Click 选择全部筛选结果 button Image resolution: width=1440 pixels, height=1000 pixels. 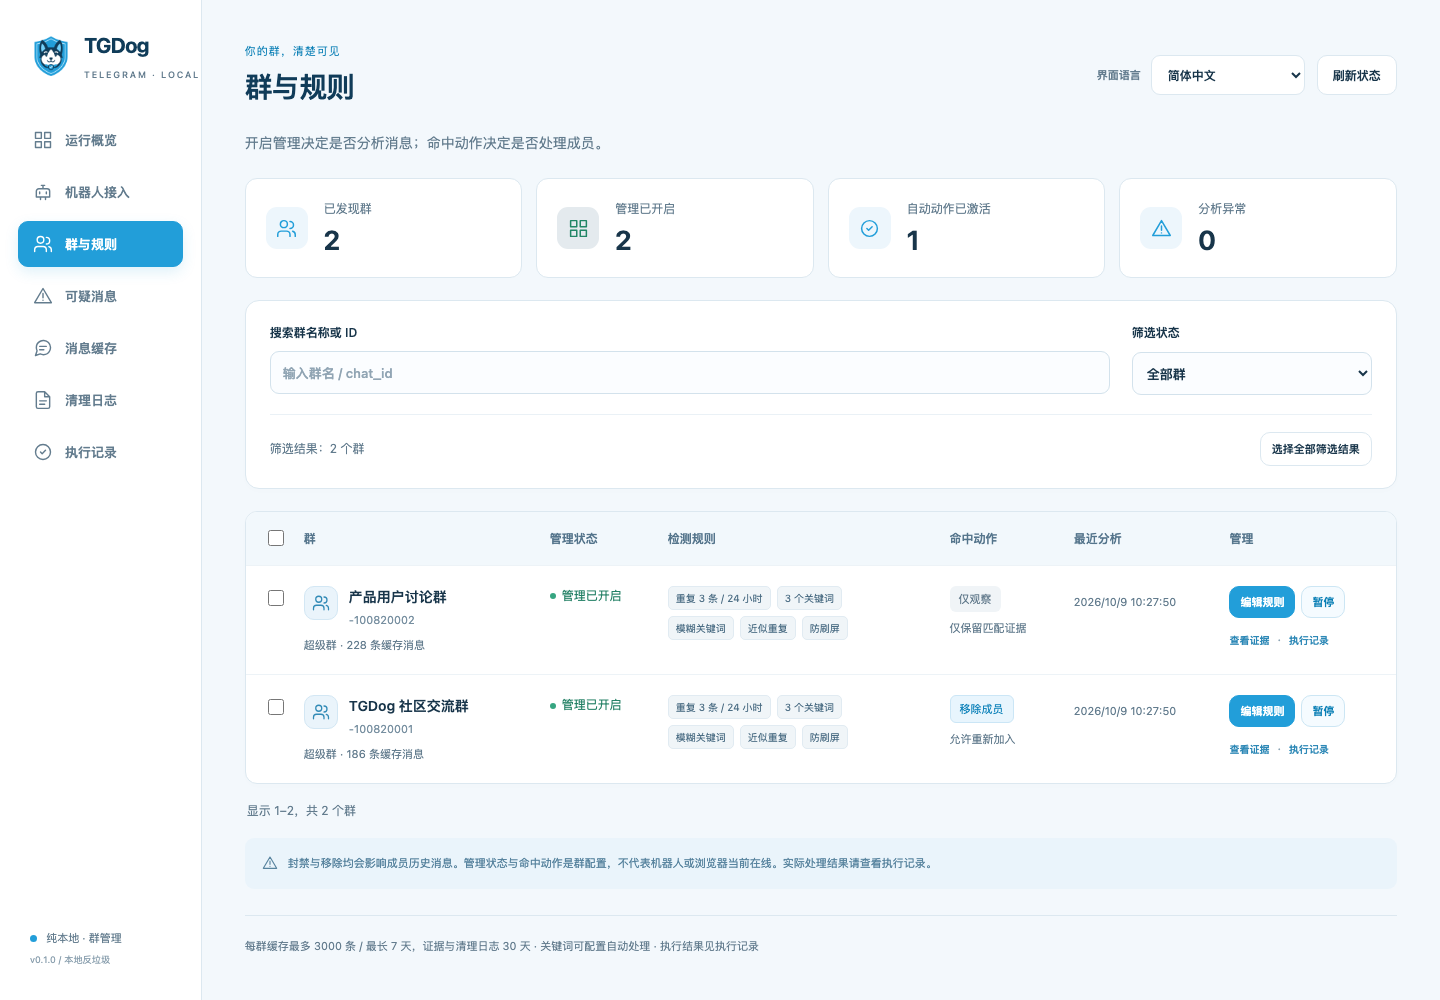(1316, 449)
